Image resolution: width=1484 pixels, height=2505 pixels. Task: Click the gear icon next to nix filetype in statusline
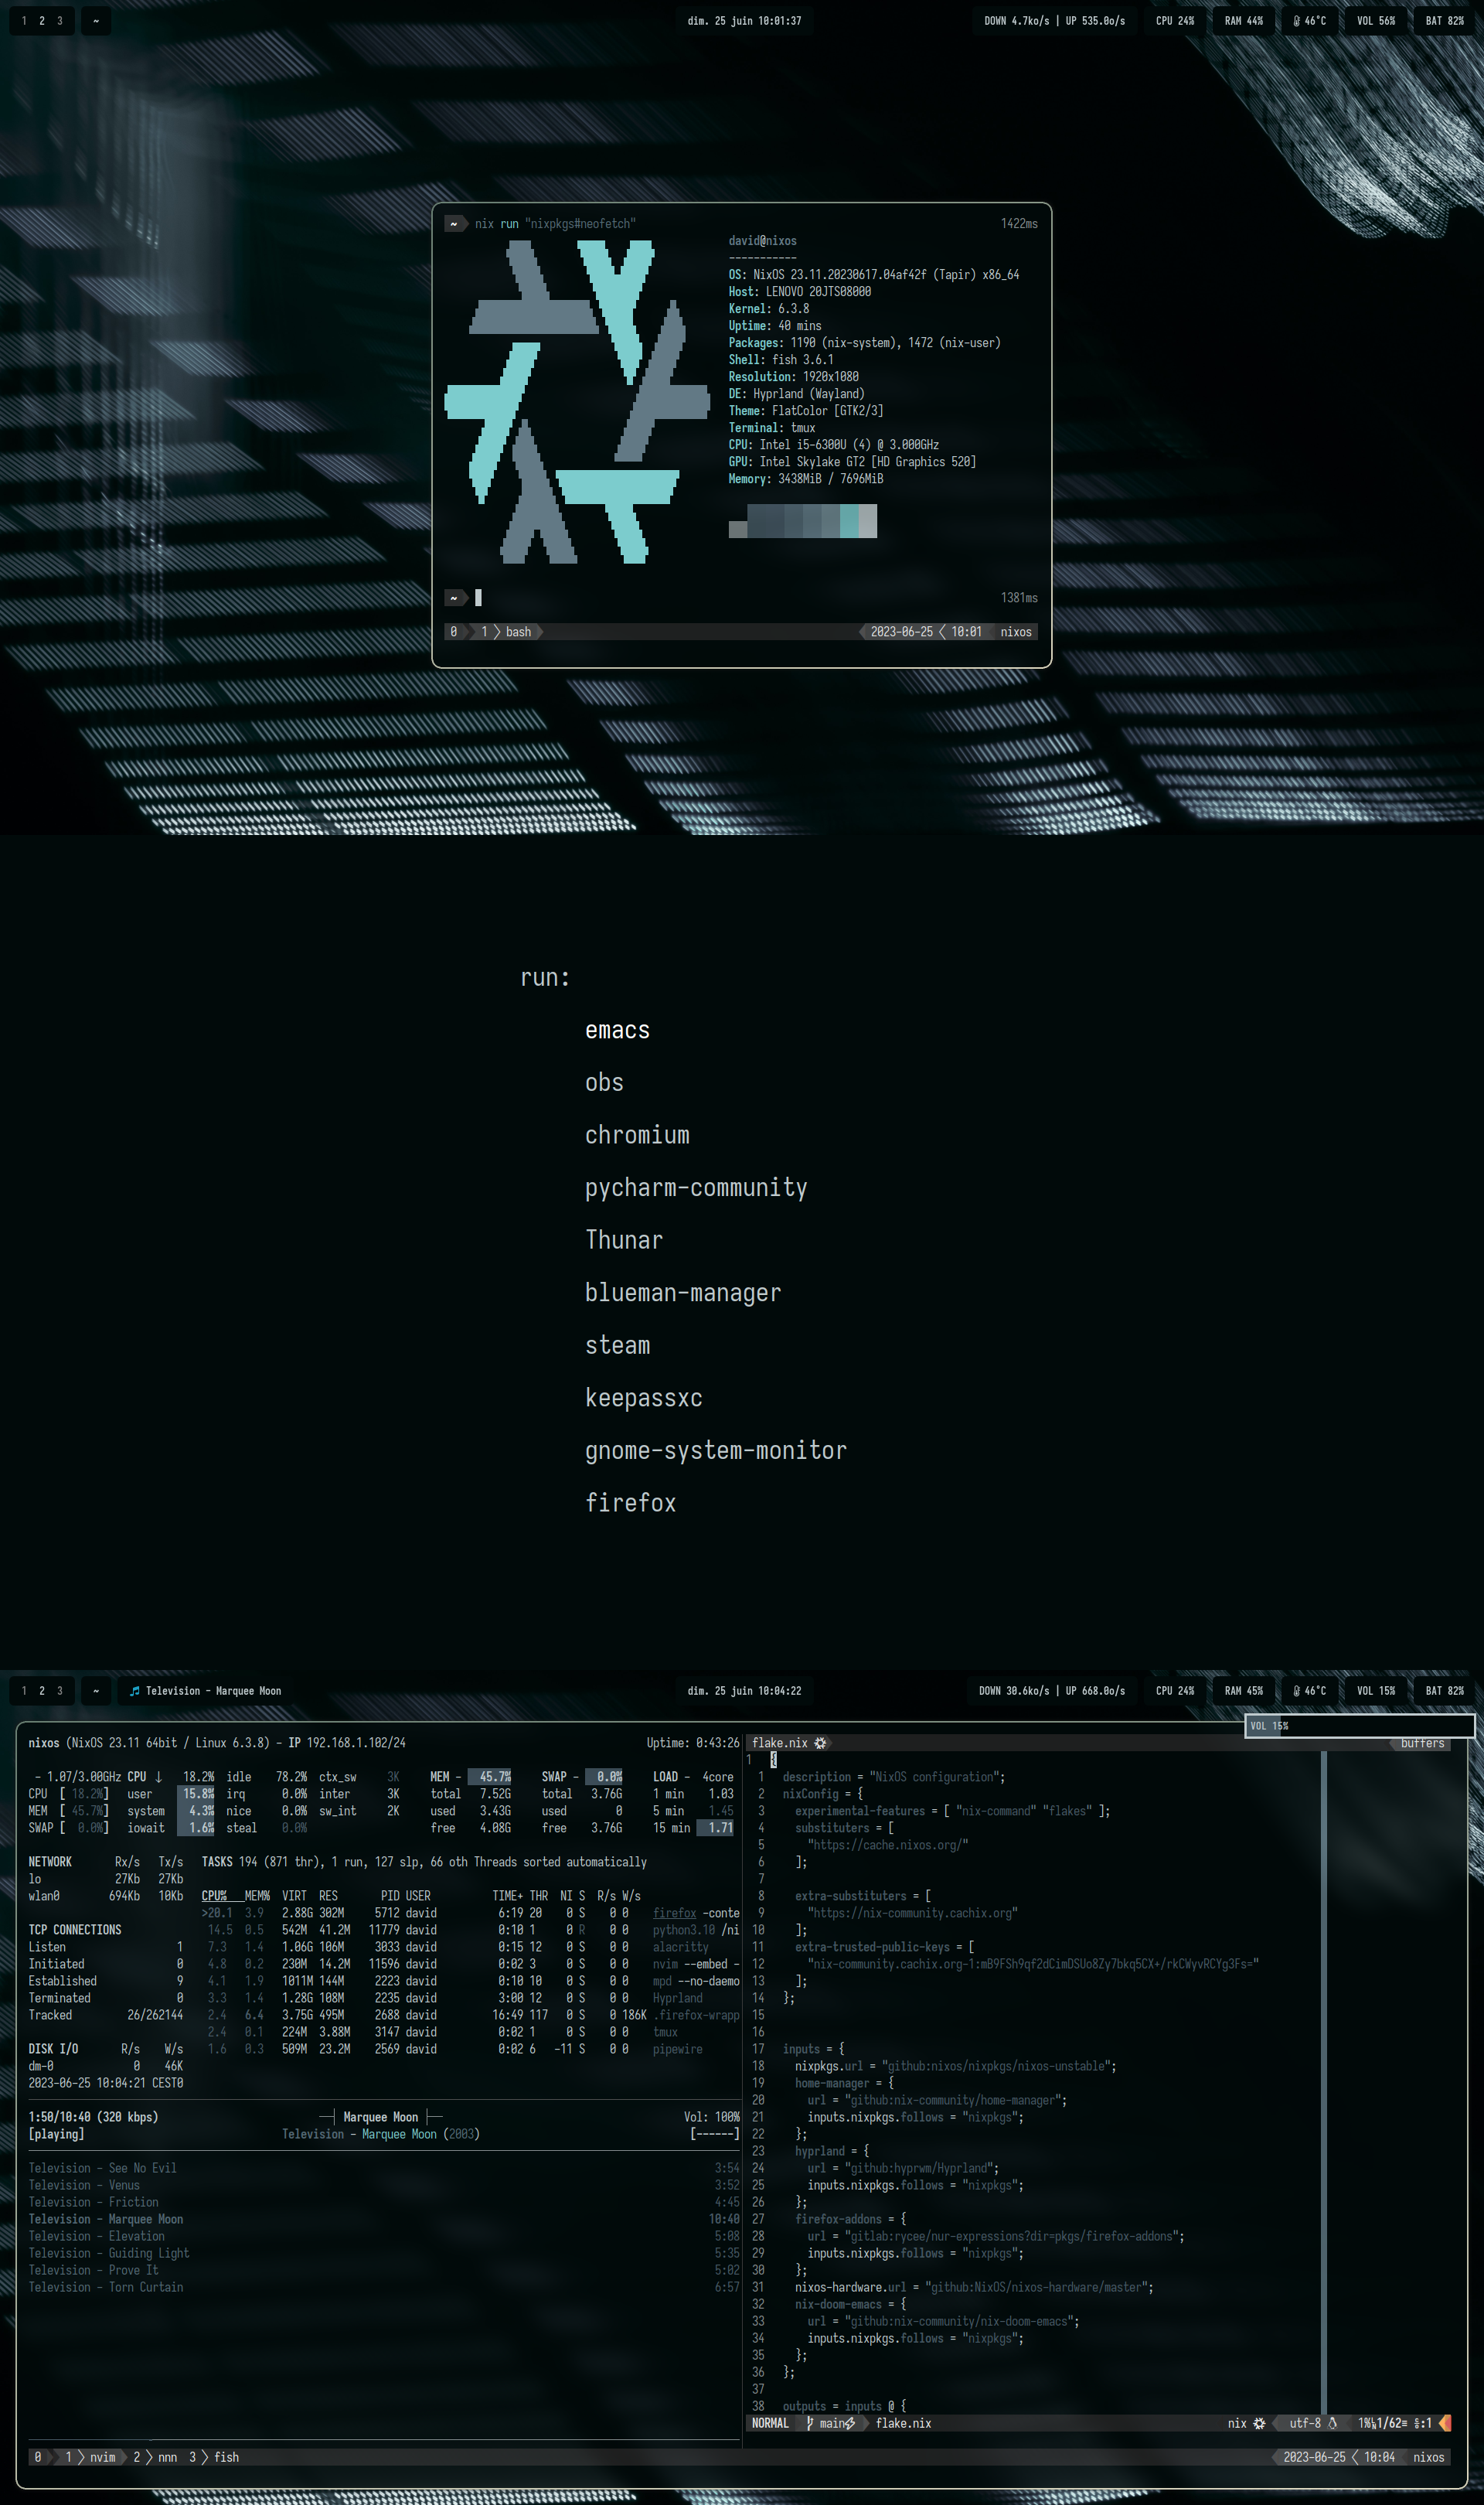click(x=1259, y=2423)
